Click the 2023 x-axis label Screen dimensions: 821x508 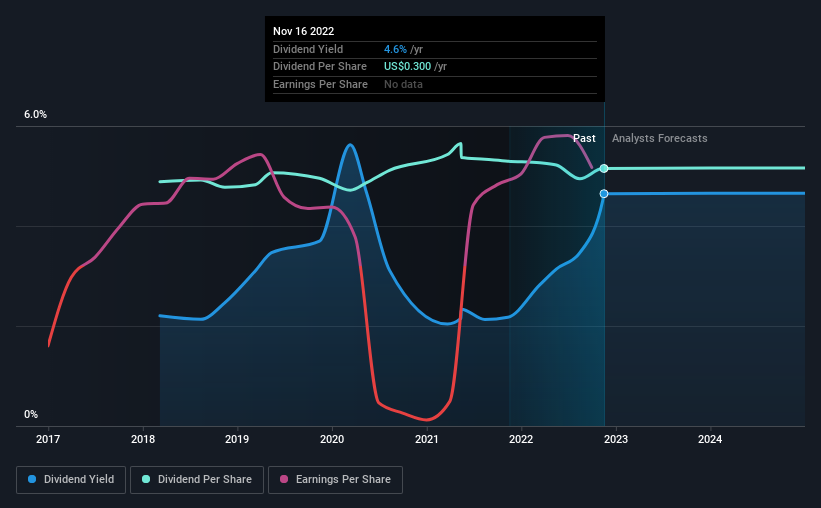pyautogui.click(x=616, y=439)
